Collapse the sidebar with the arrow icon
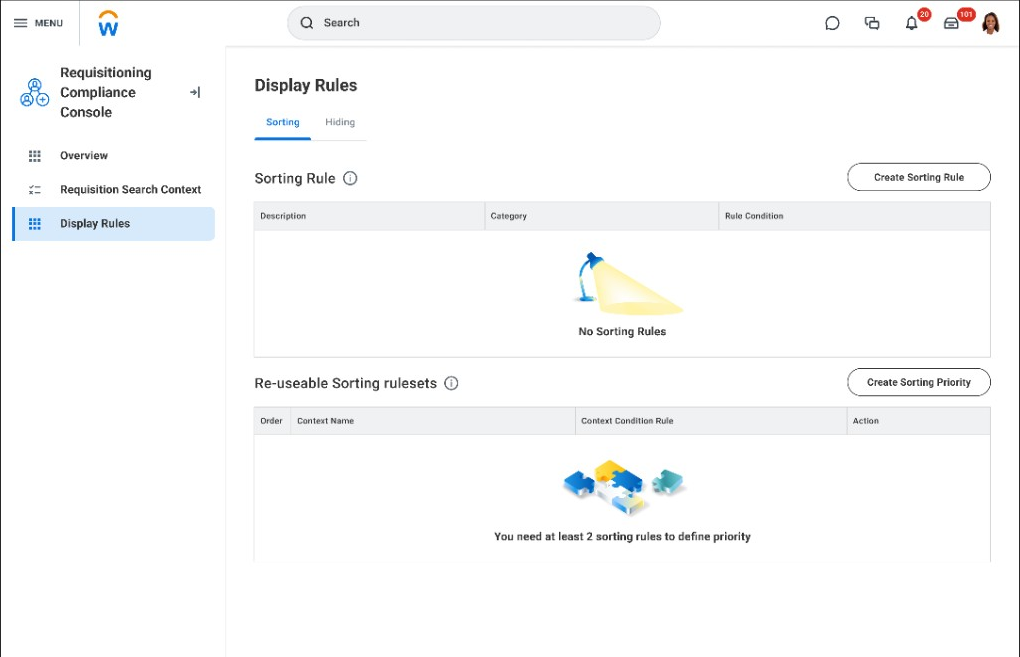The height and width of the screenshot is (657, 1020). click(195, 92)
